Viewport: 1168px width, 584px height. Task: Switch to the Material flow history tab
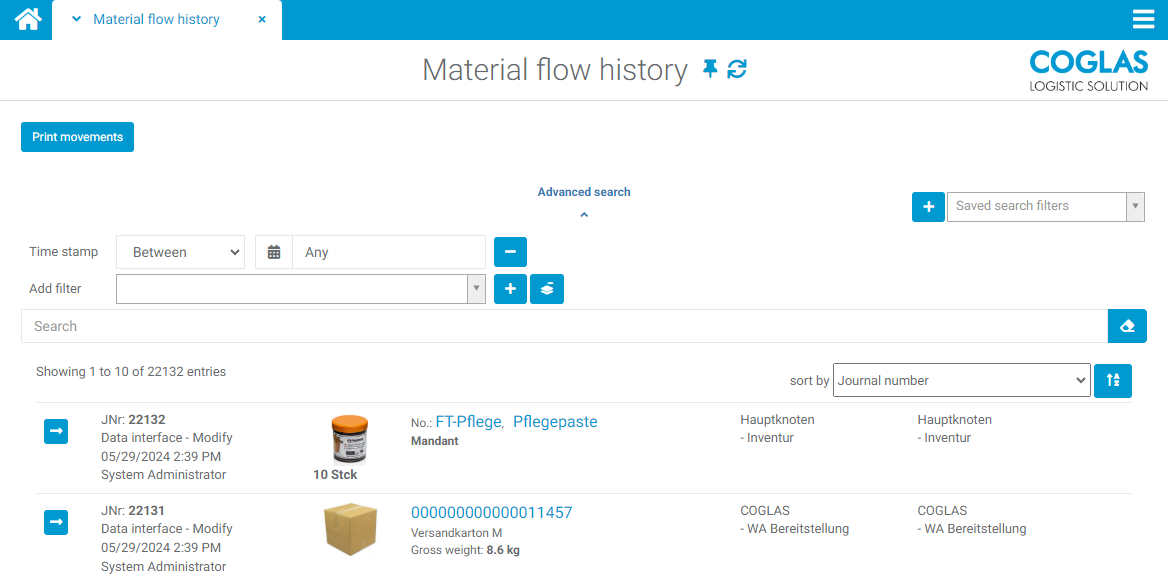(x=156, y=19)
